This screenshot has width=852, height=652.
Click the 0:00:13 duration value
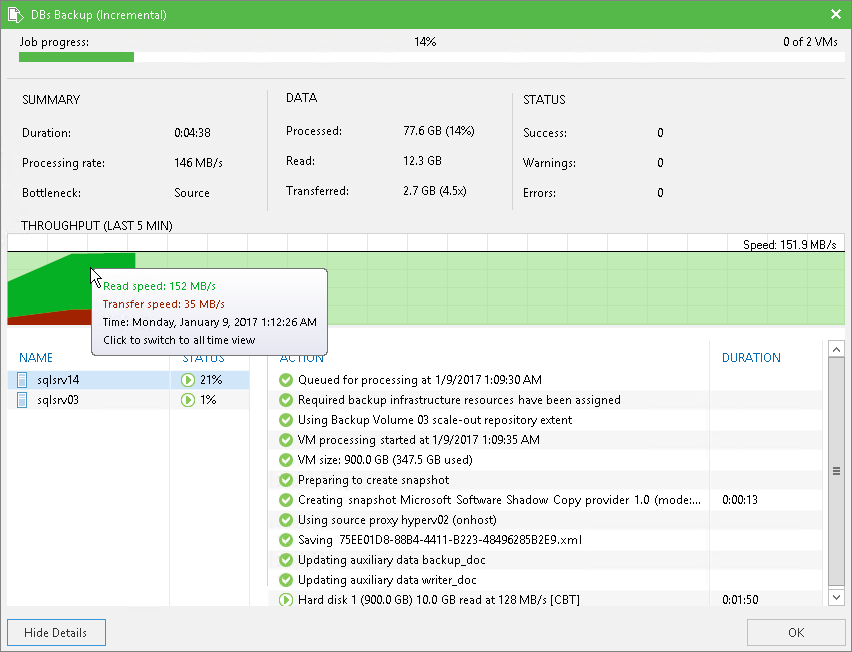click(x=740, y=500)
